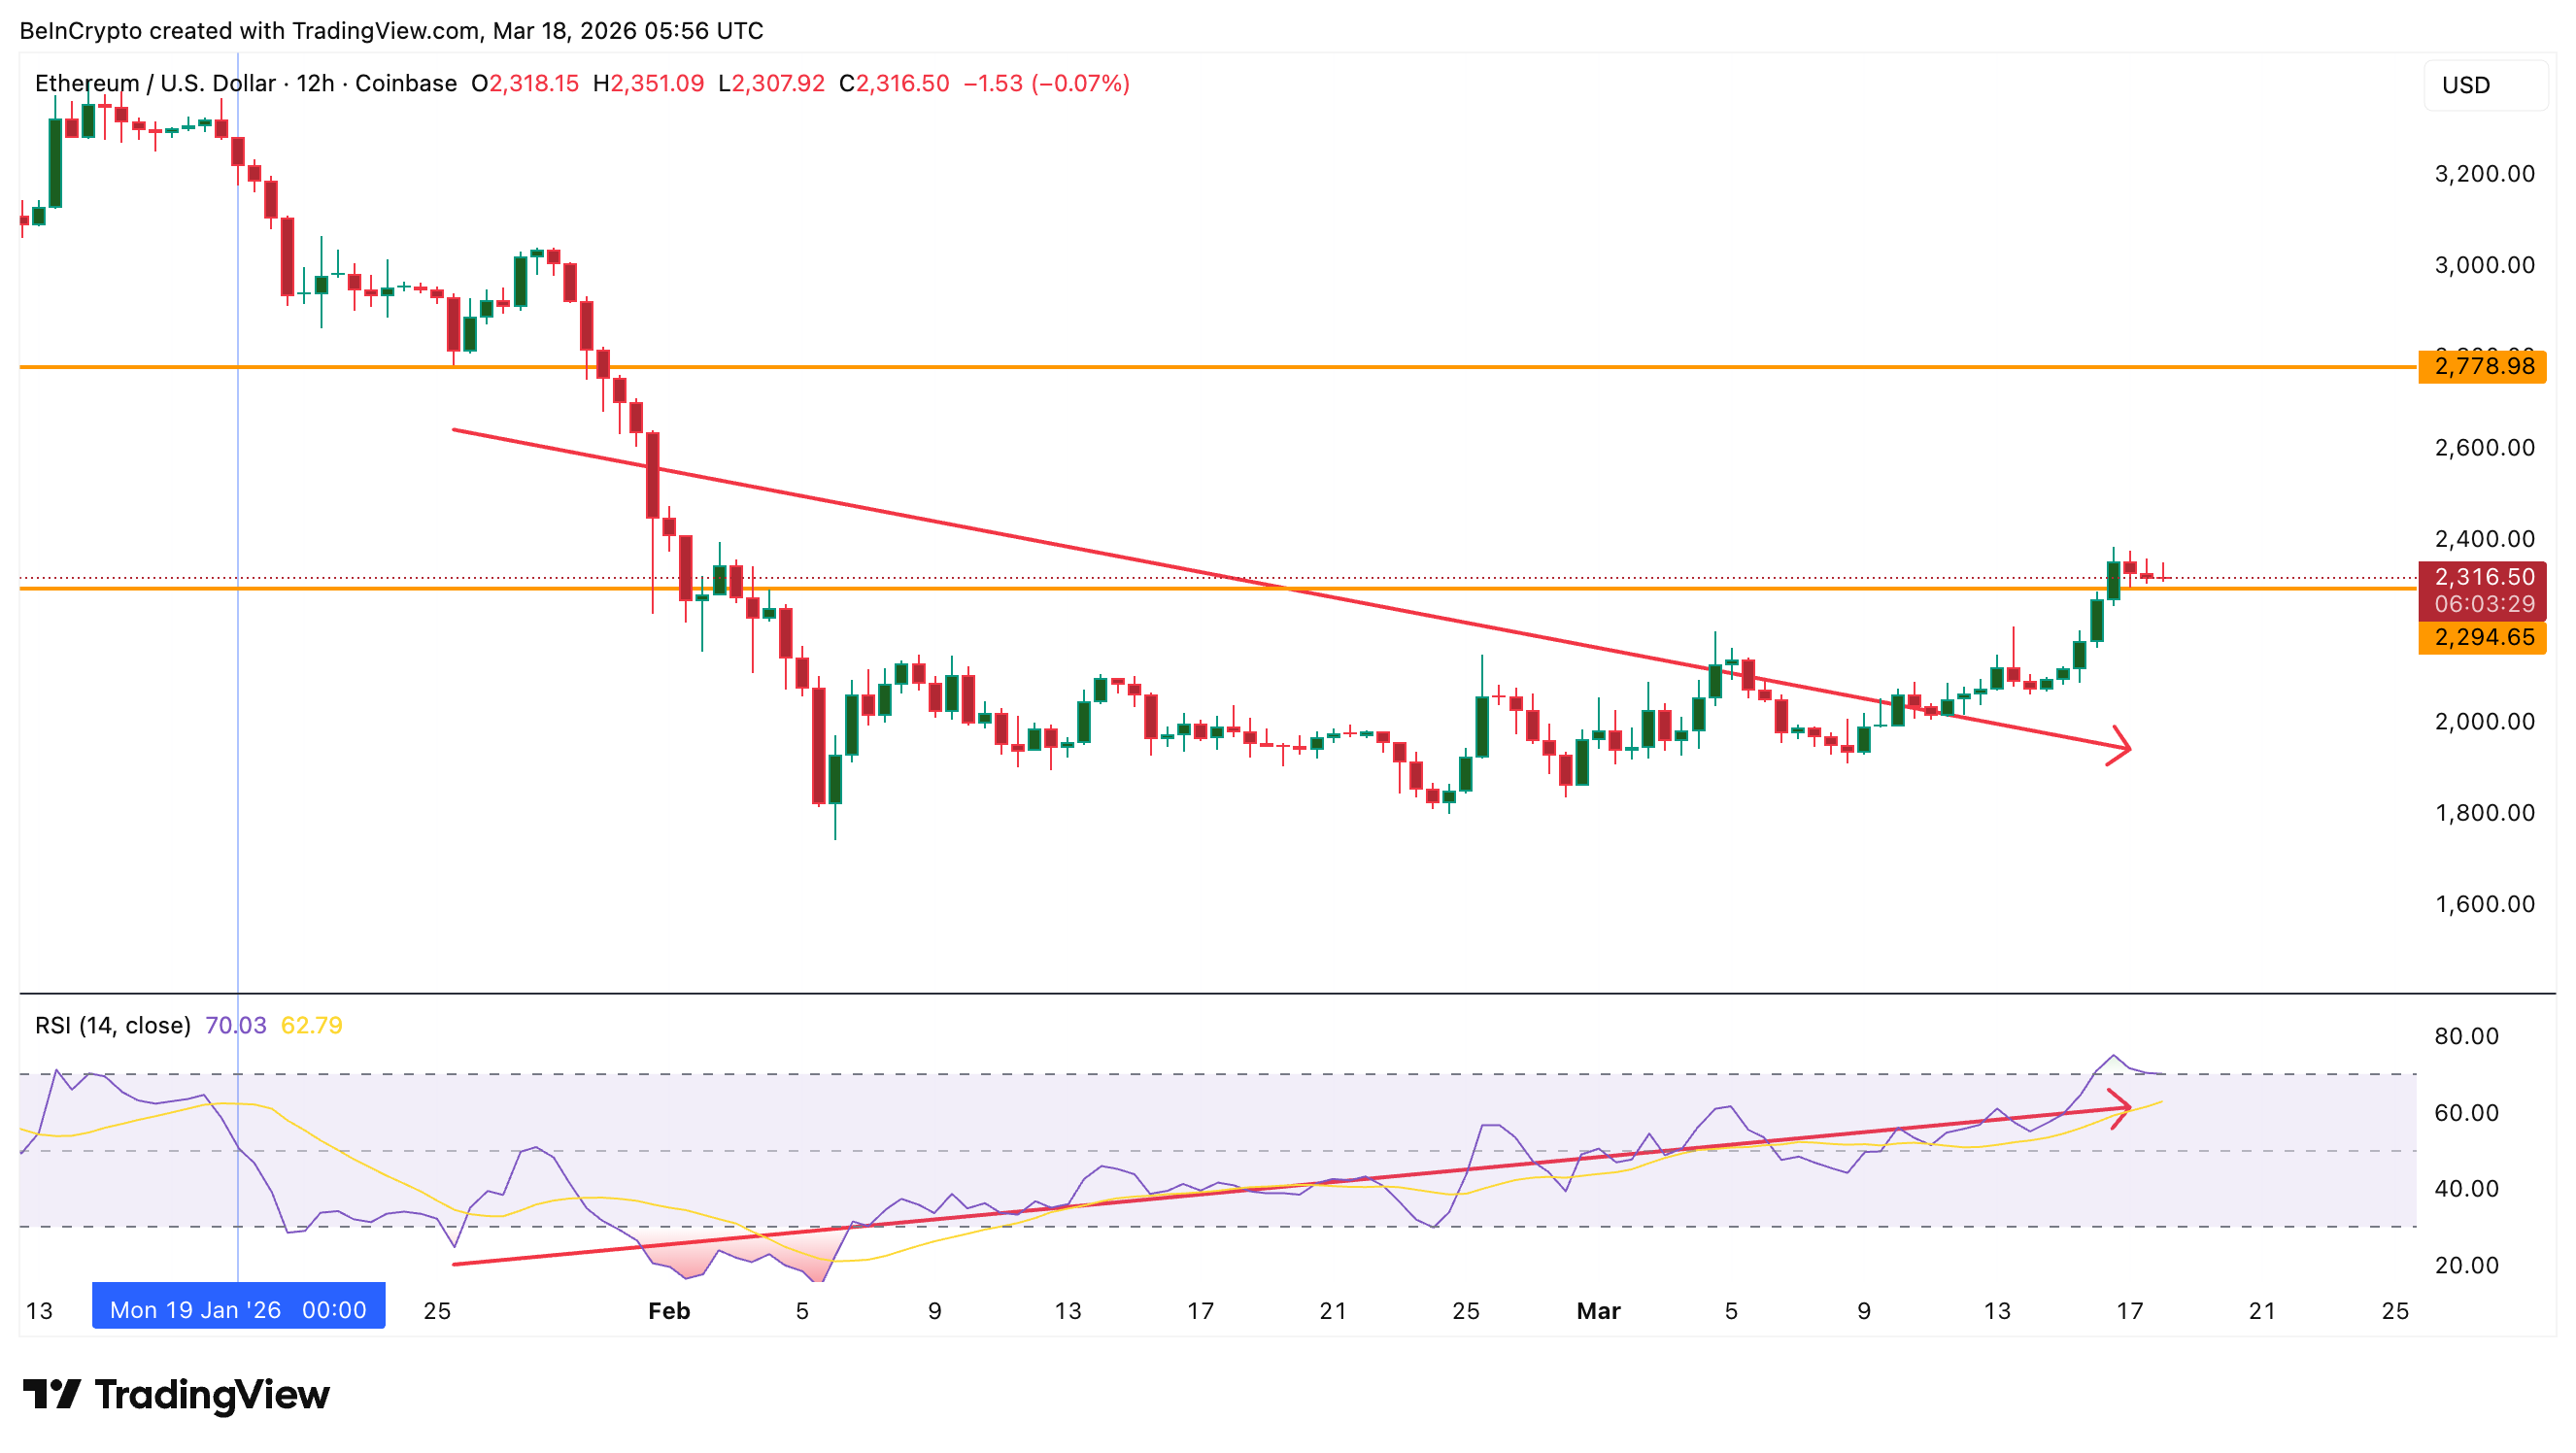Viewport: 2576px width, 1453px height.
Task: Click the Feb label on time axis
Action: coord(668,1311)
